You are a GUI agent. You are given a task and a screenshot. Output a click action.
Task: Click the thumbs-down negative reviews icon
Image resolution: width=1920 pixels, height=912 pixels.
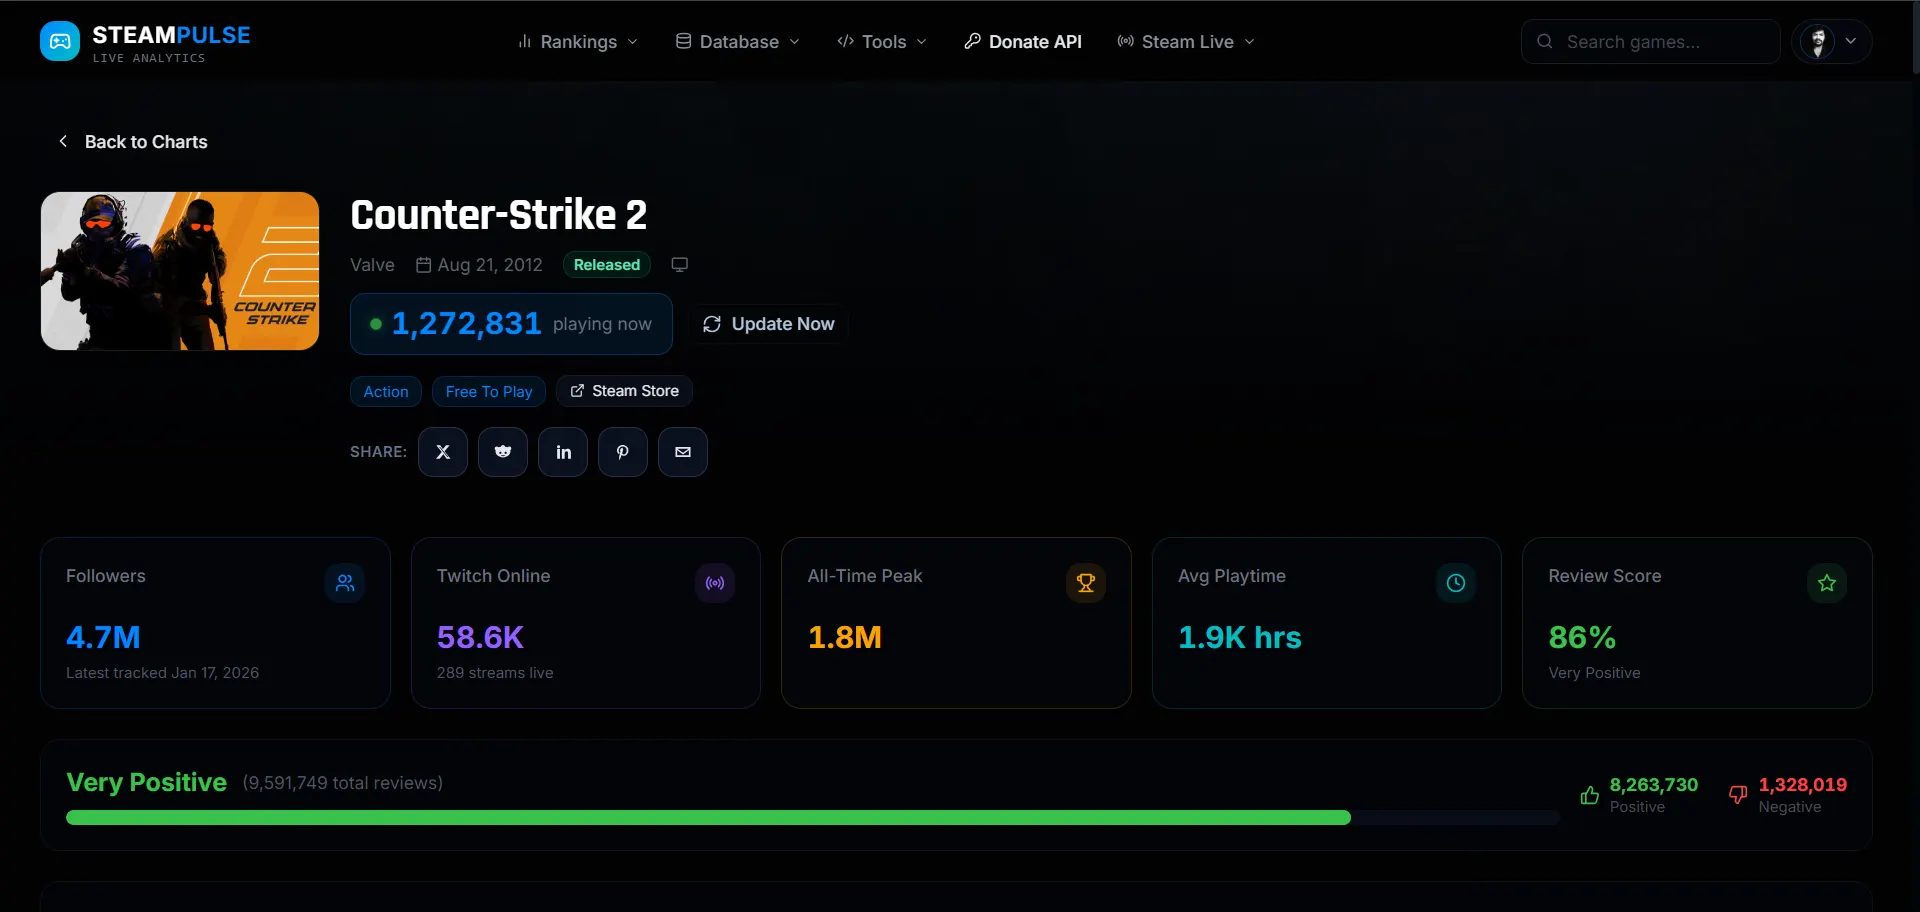(1738, 795)
